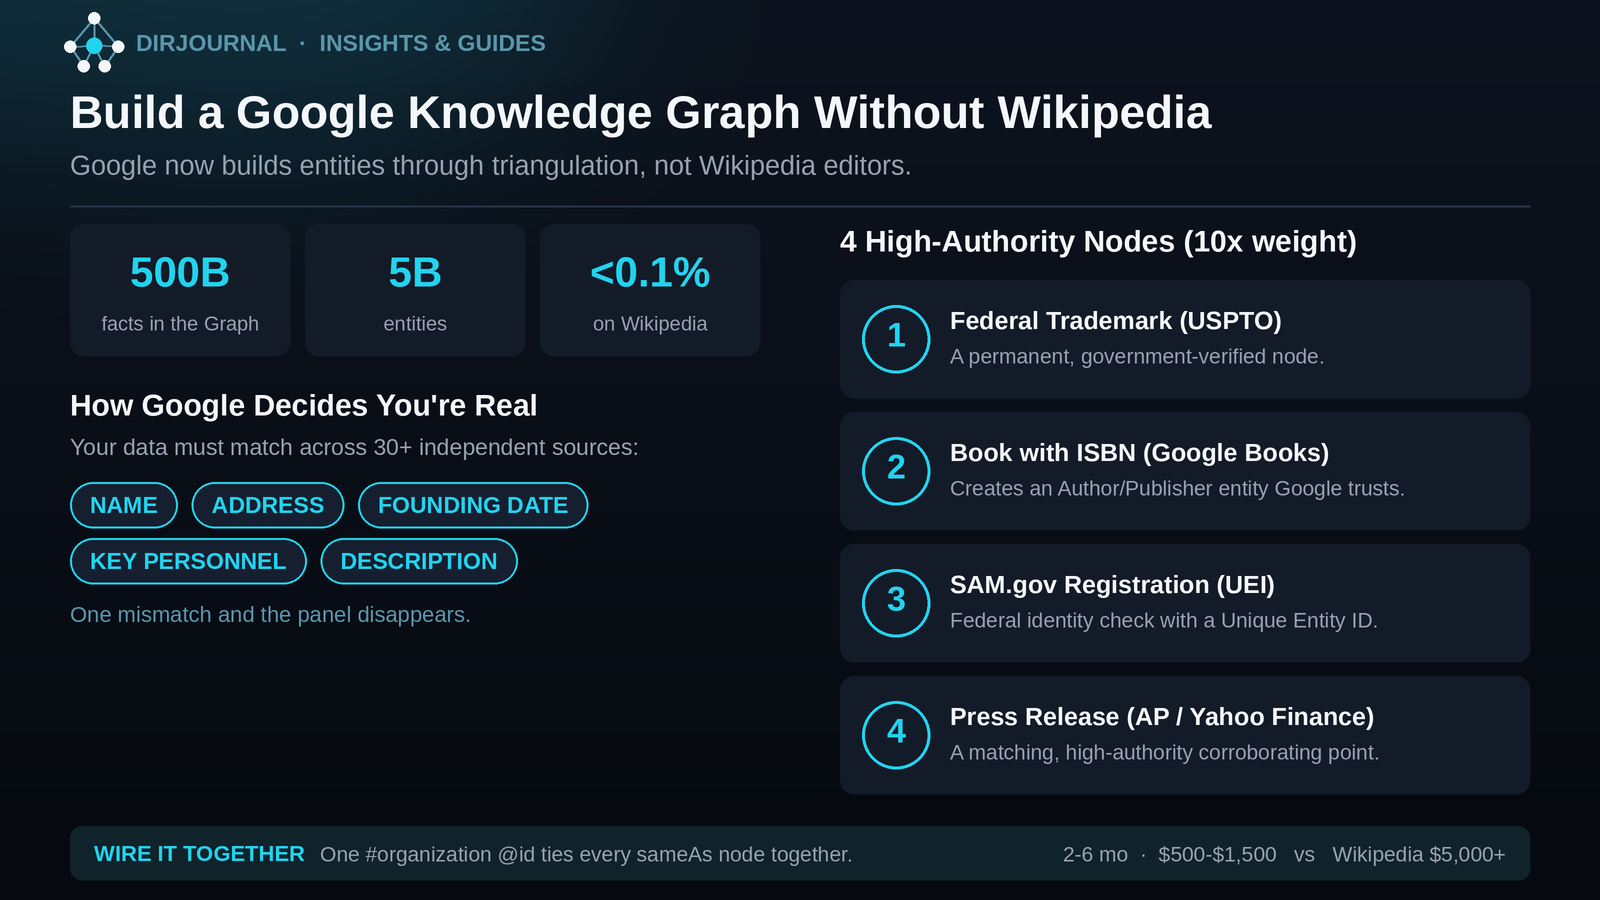Click the DIRJOURNAL brand text
Image resolution: width=1600 pixels, height=900 pixels.
[x=211, y=43]
